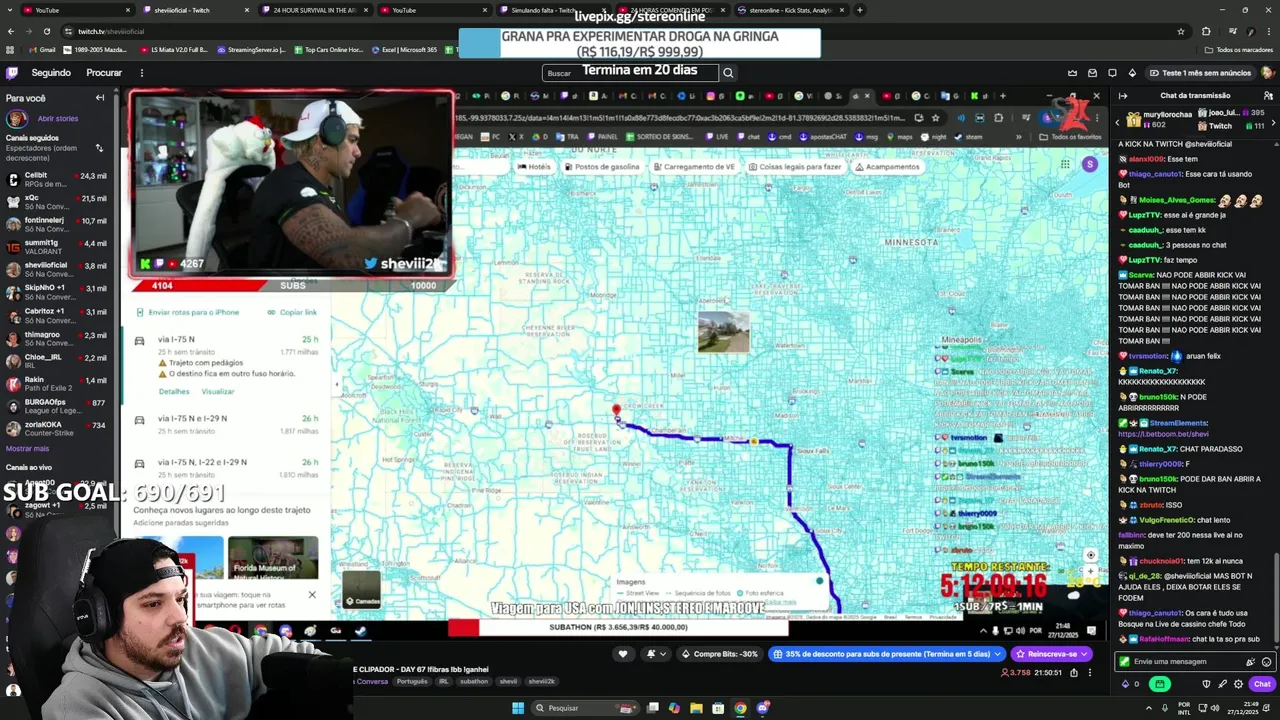Click the Windows taskbar Pesquisar box
The width and height of the screenshot is (1280, 720).
[583, 708]
